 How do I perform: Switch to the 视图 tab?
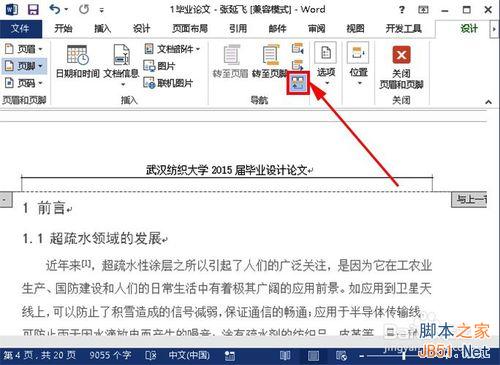pyautogui.click(x=355, y=29)
